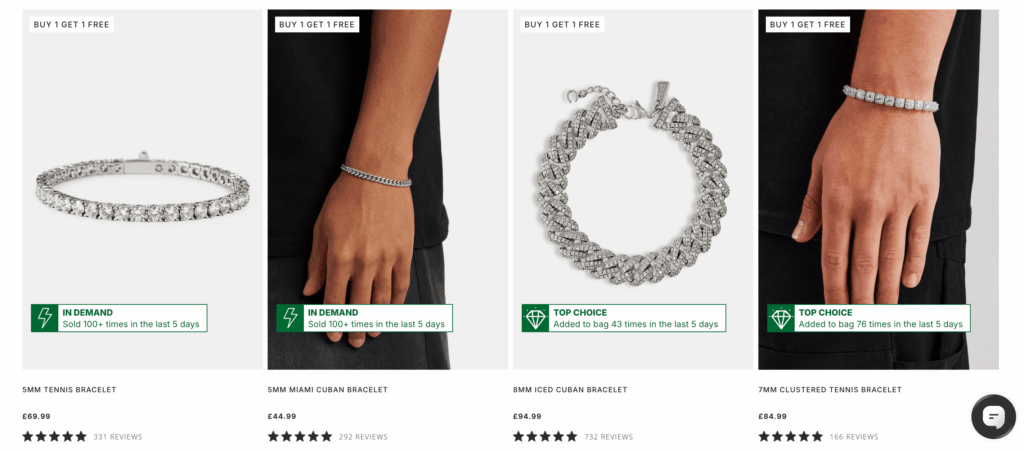Viewport: 1024px width, 452px height.
Task: Click Buy 1 Get 1 Free badge on Miami Cuban
Action: [x=317, y=24]
